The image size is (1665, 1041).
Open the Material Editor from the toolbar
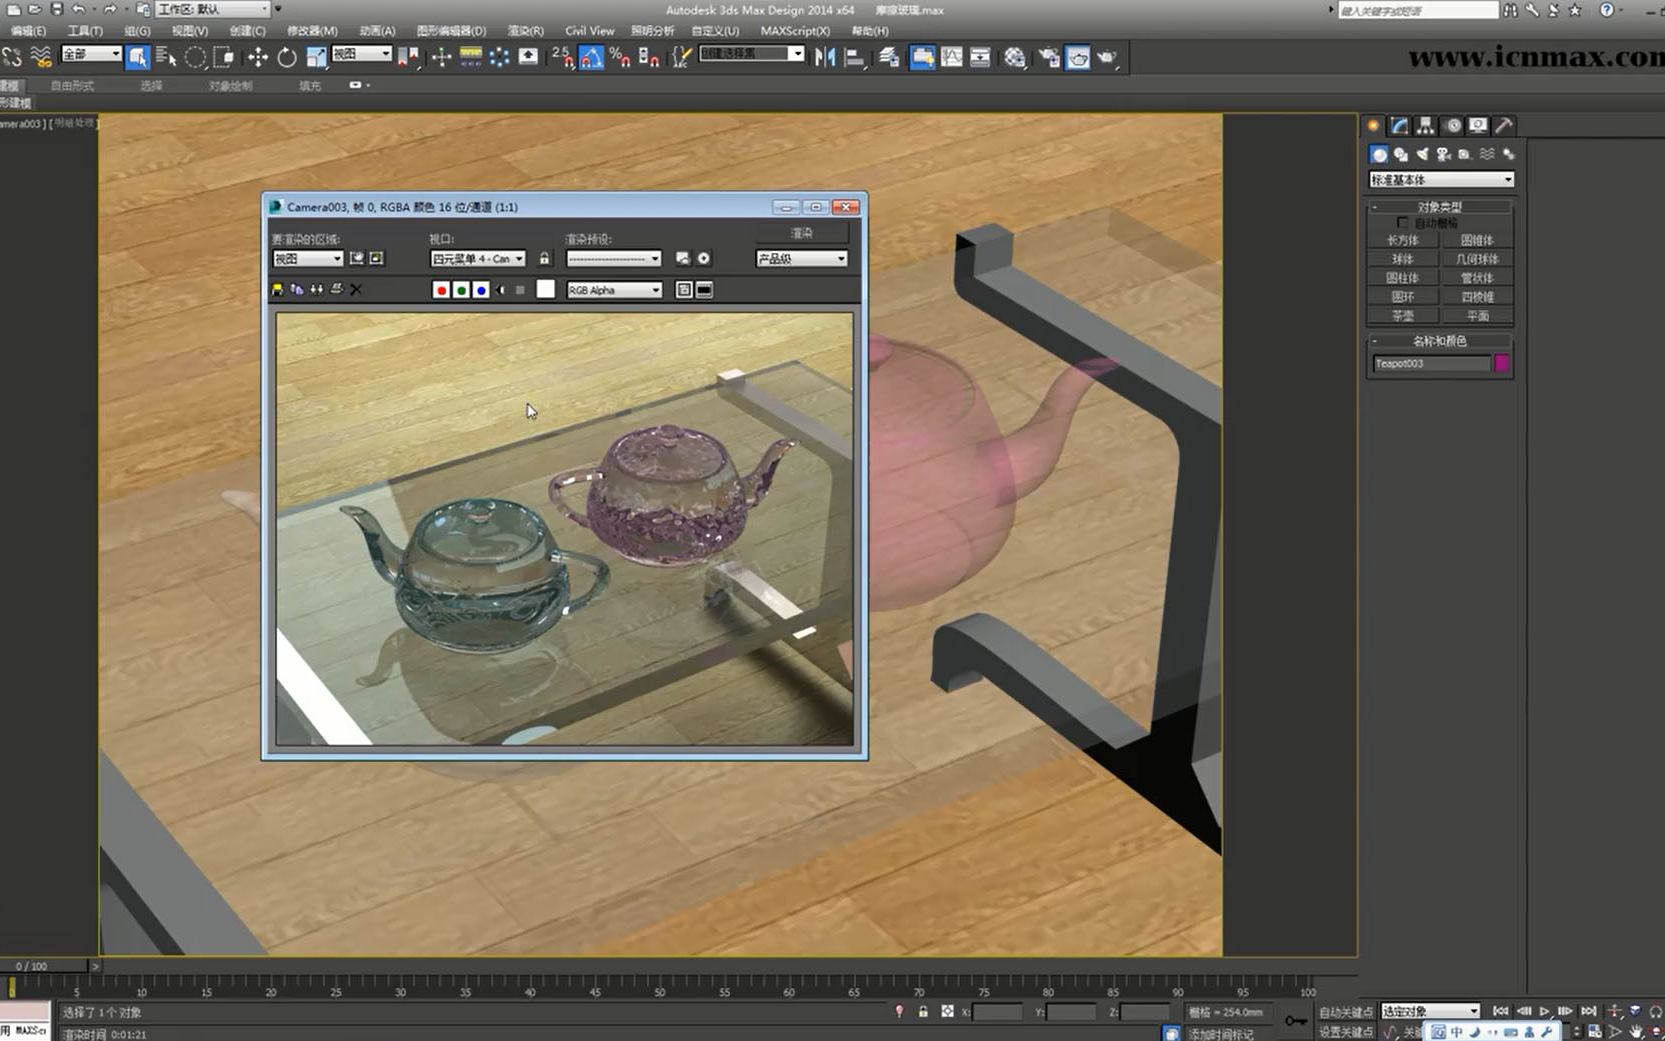click(1014, 57)
